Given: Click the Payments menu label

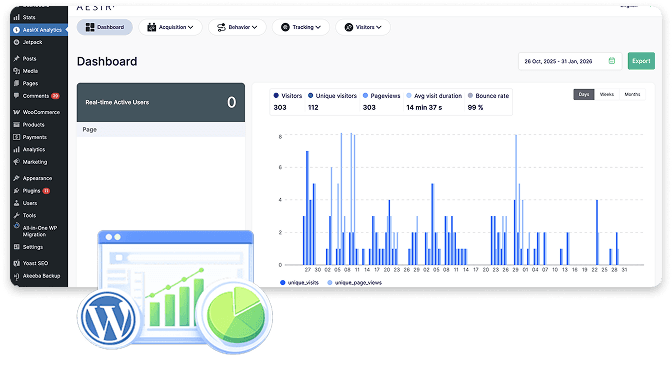Looking at the screenshot, I should [x=34, y=137].
